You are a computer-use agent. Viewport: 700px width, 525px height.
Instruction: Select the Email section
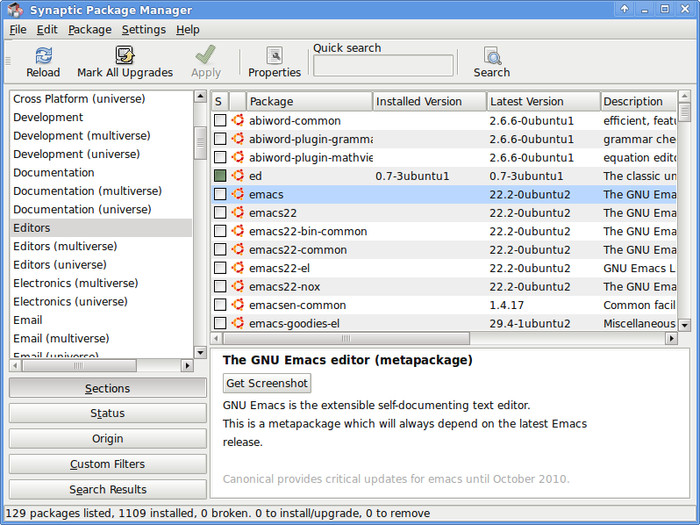click(x=101, y=320)
